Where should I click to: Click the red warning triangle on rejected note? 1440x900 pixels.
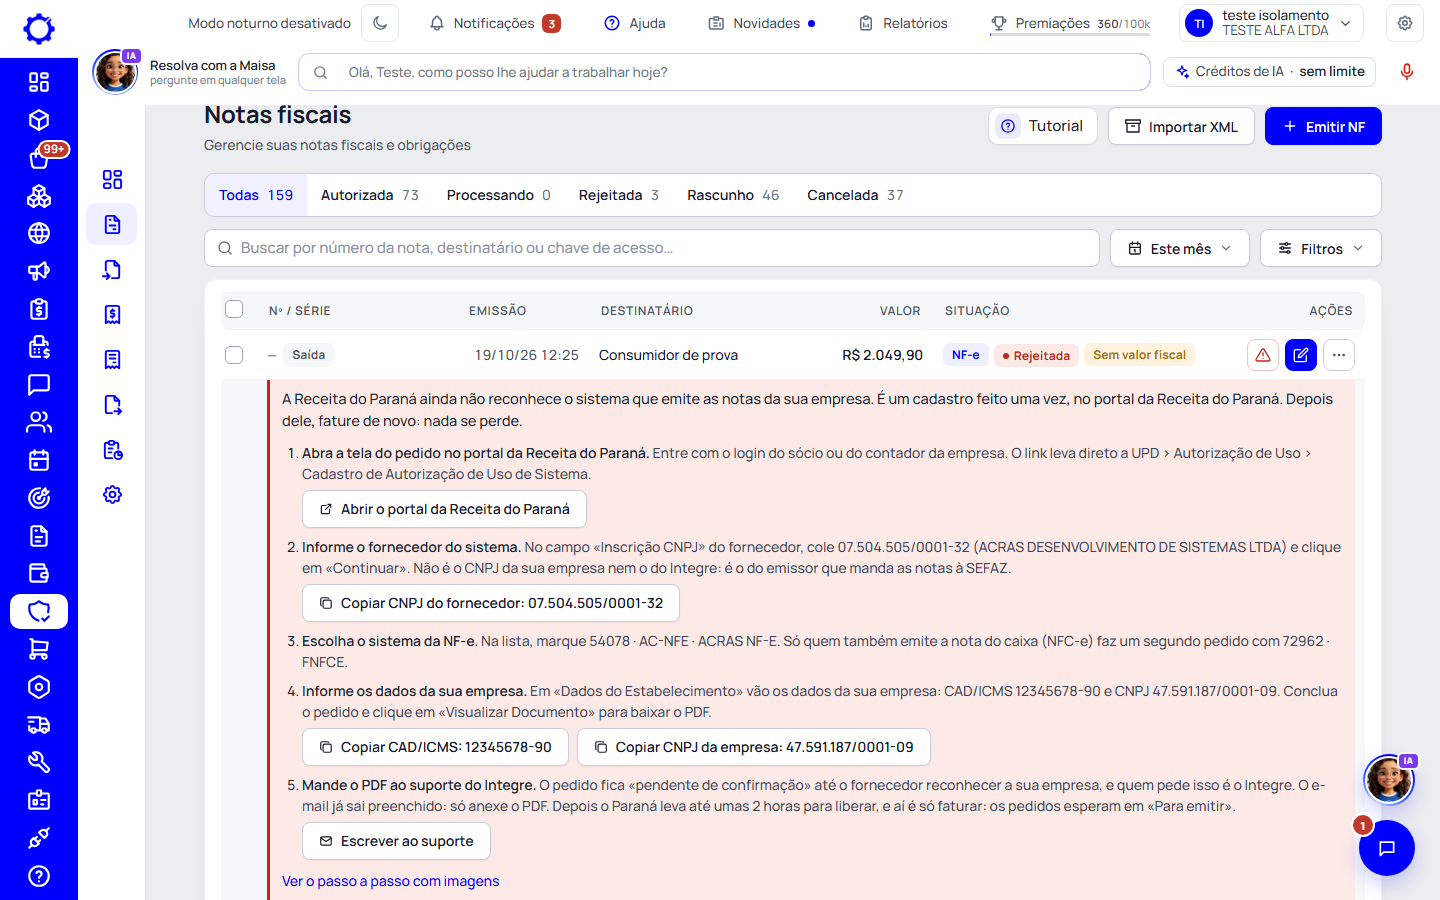tap(1263, 355)
